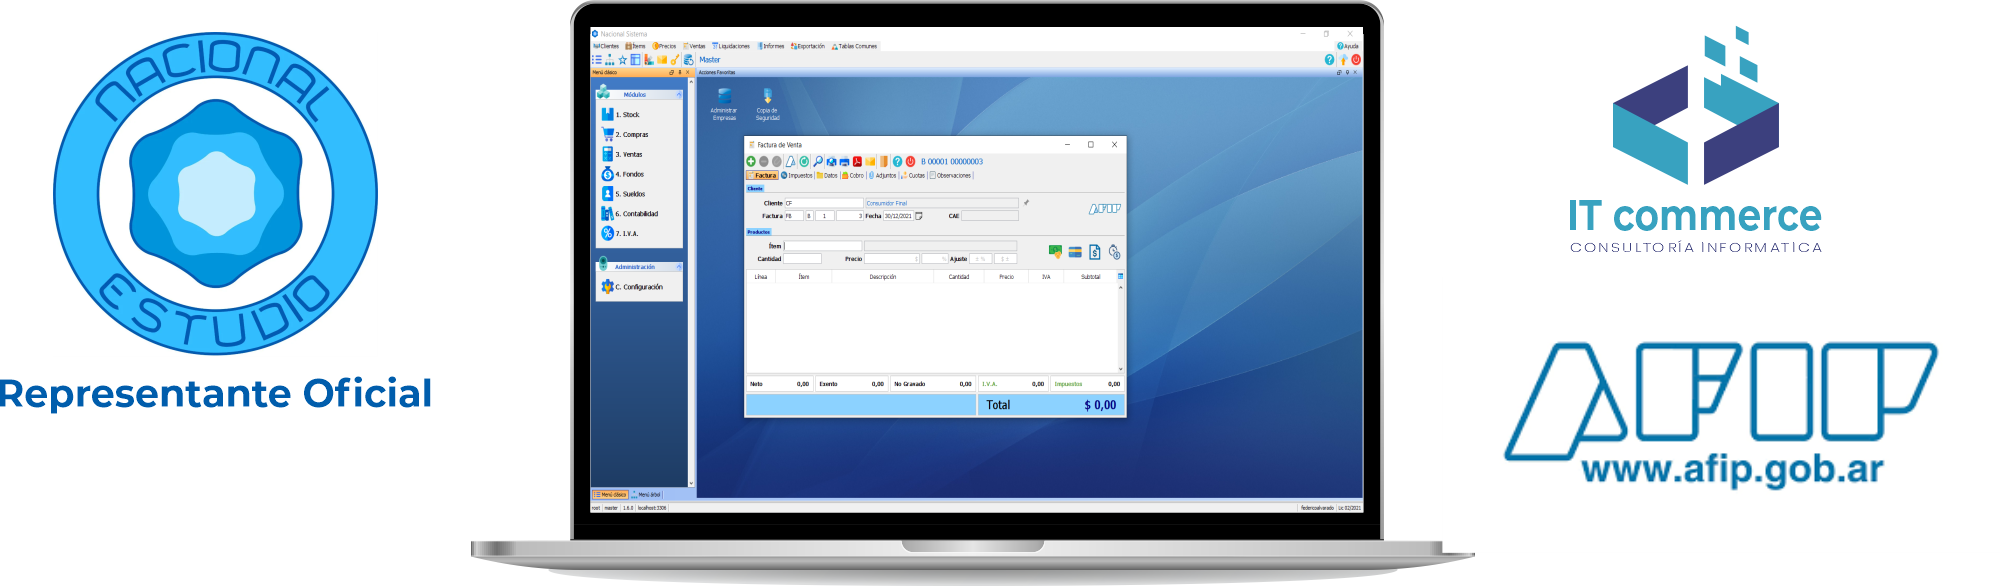This screenshot has height=586, width=2000.
Task: Toggle the pin icon on the Menú clásico panel
Action: pyautogui.click(x=679, y=72)
